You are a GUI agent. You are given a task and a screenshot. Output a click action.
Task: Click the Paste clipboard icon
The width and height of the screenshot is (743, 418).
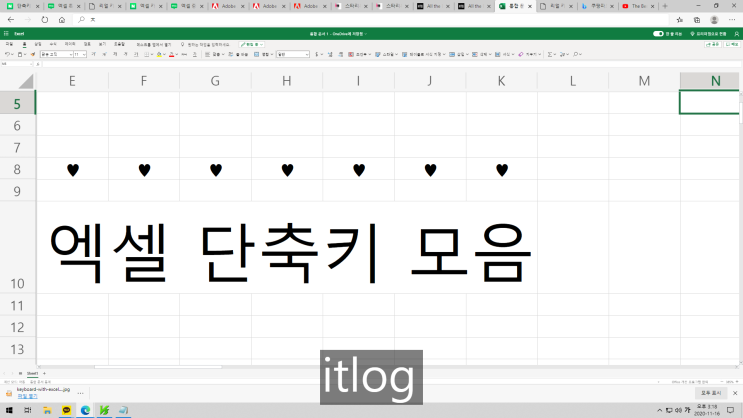coord(20,55)
